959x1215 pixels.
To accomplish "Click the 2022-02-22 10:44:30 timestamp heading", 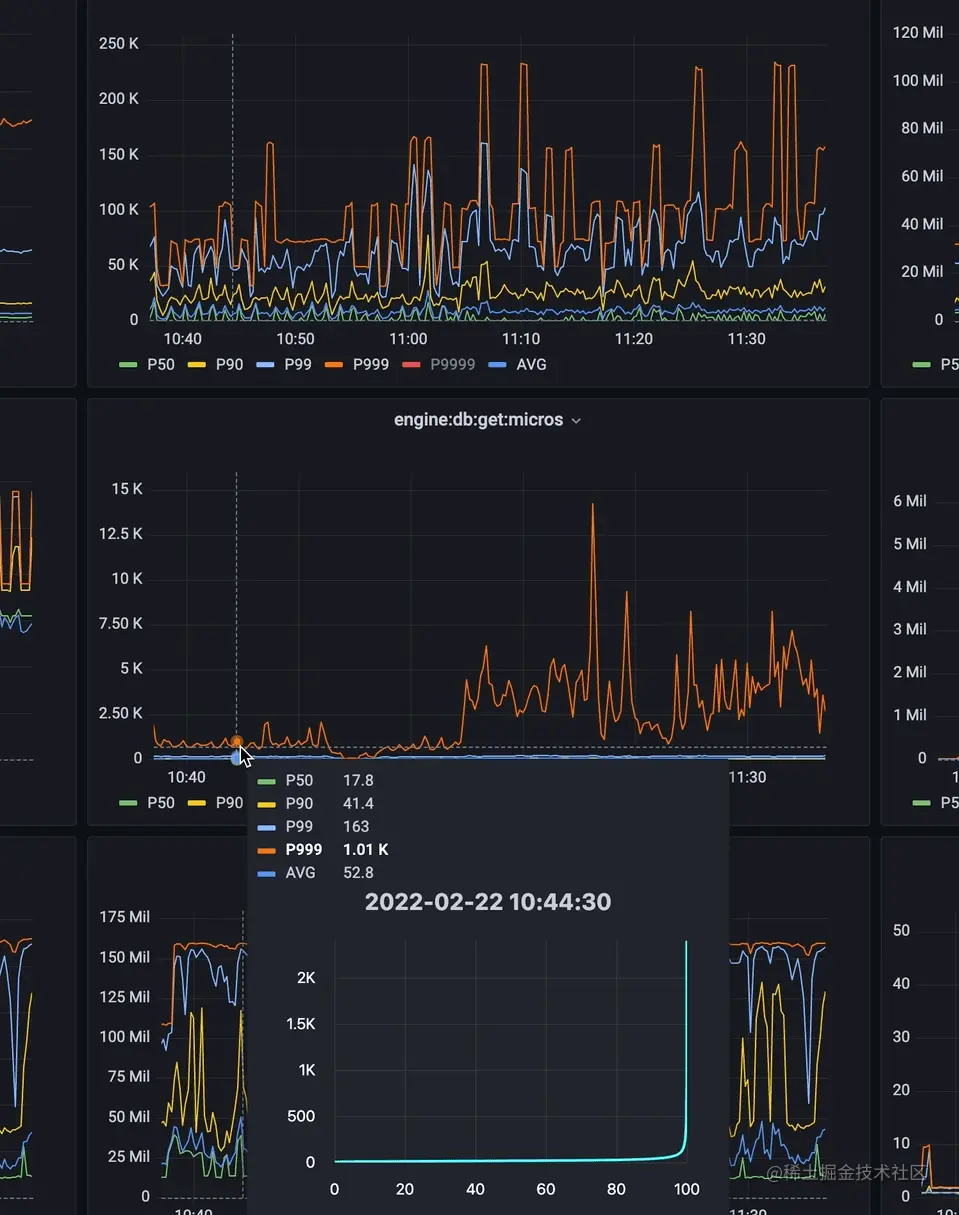I will [488, 902].
